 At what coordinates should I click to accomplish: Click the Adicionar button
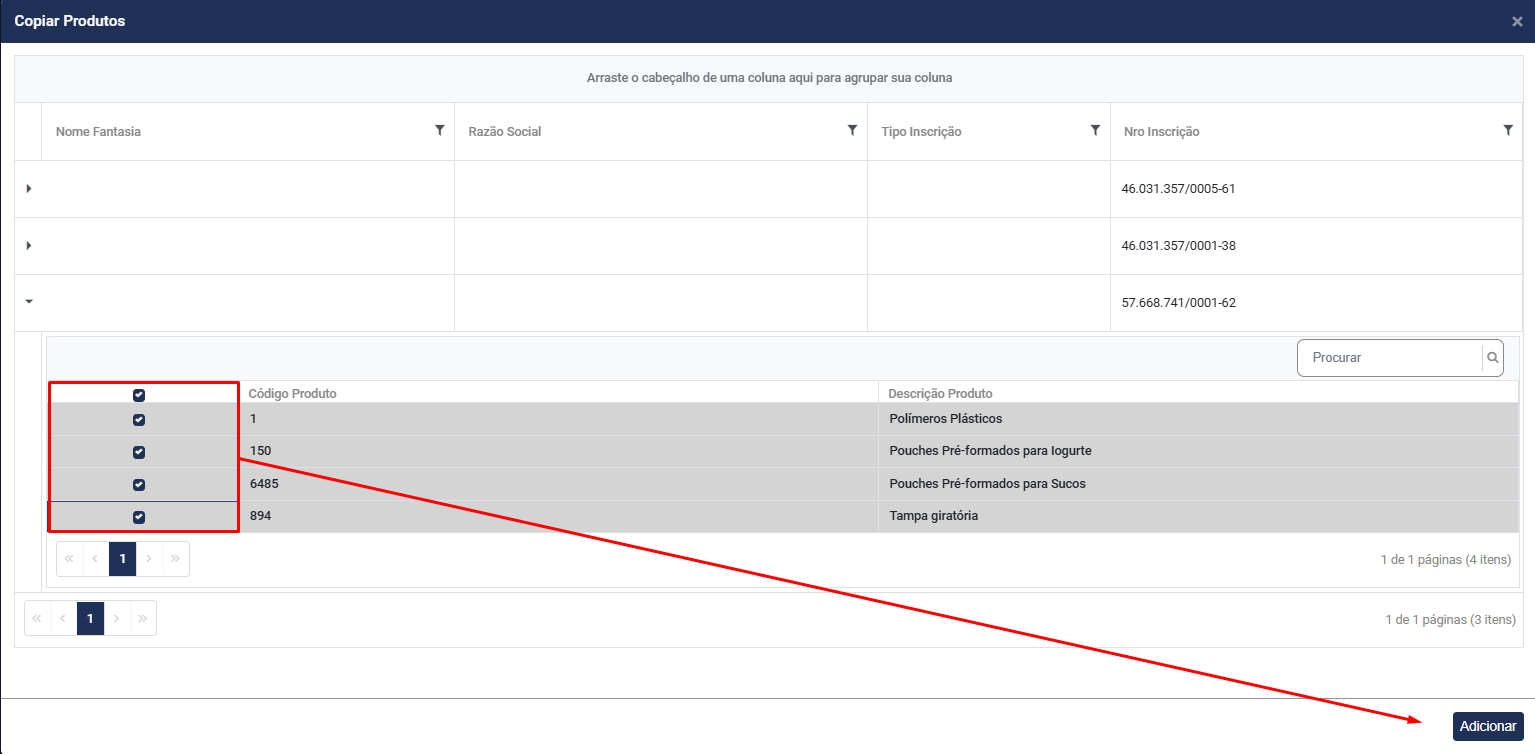pyautogui.click(x=1487, y=726)
